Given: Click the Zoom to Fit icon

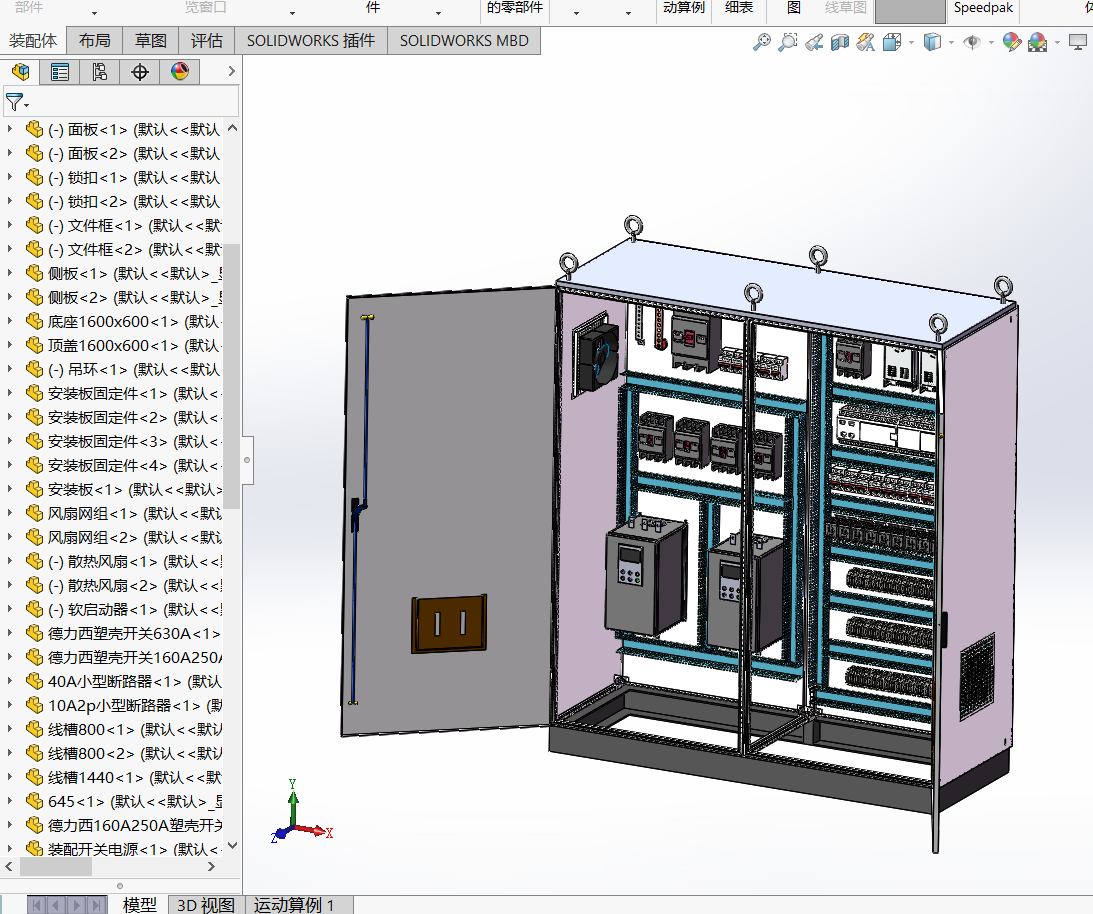Looking at the screenshot, I should click(762, 42).
